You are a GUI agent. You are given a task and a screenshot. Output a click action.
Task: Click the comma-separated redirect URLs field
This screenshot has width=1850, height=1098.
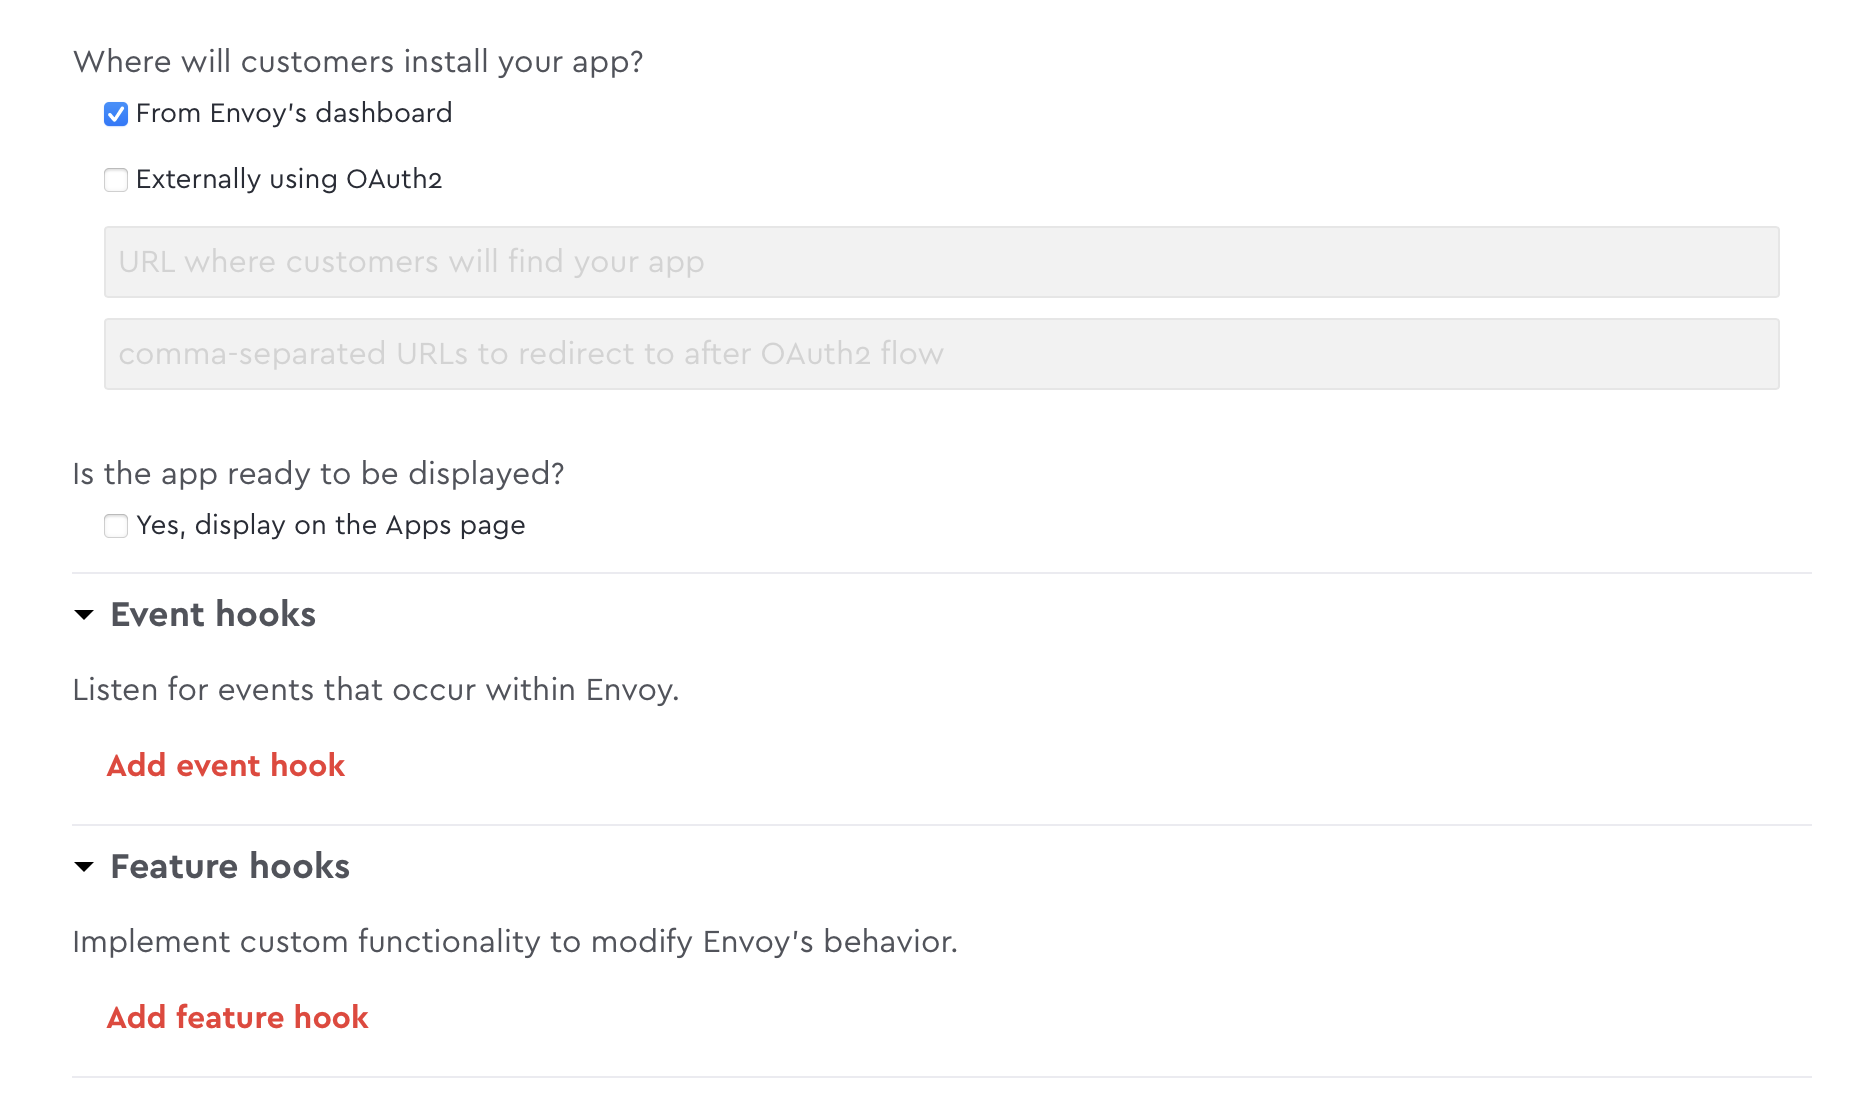coord(940,354)
